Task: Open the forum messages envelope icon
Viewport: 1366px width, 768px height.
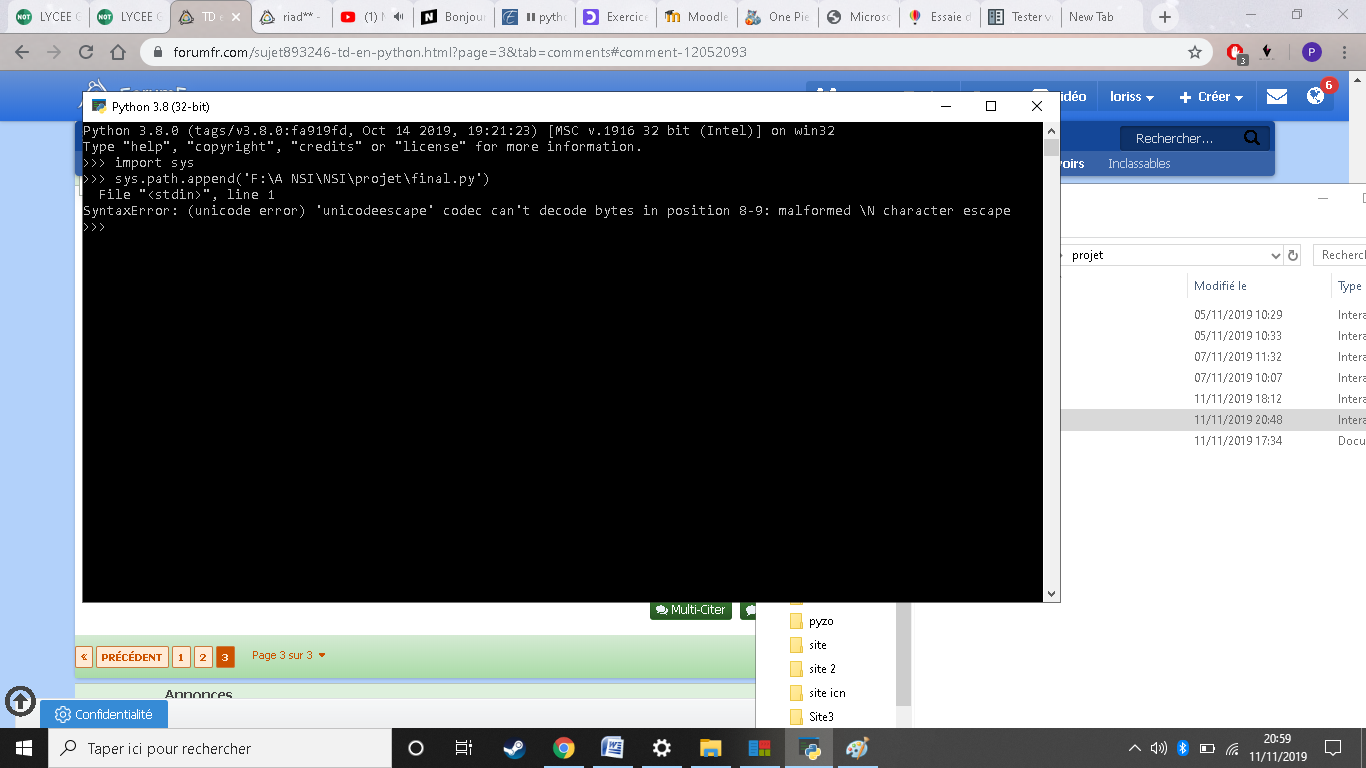Action: tap(1277, 97)
